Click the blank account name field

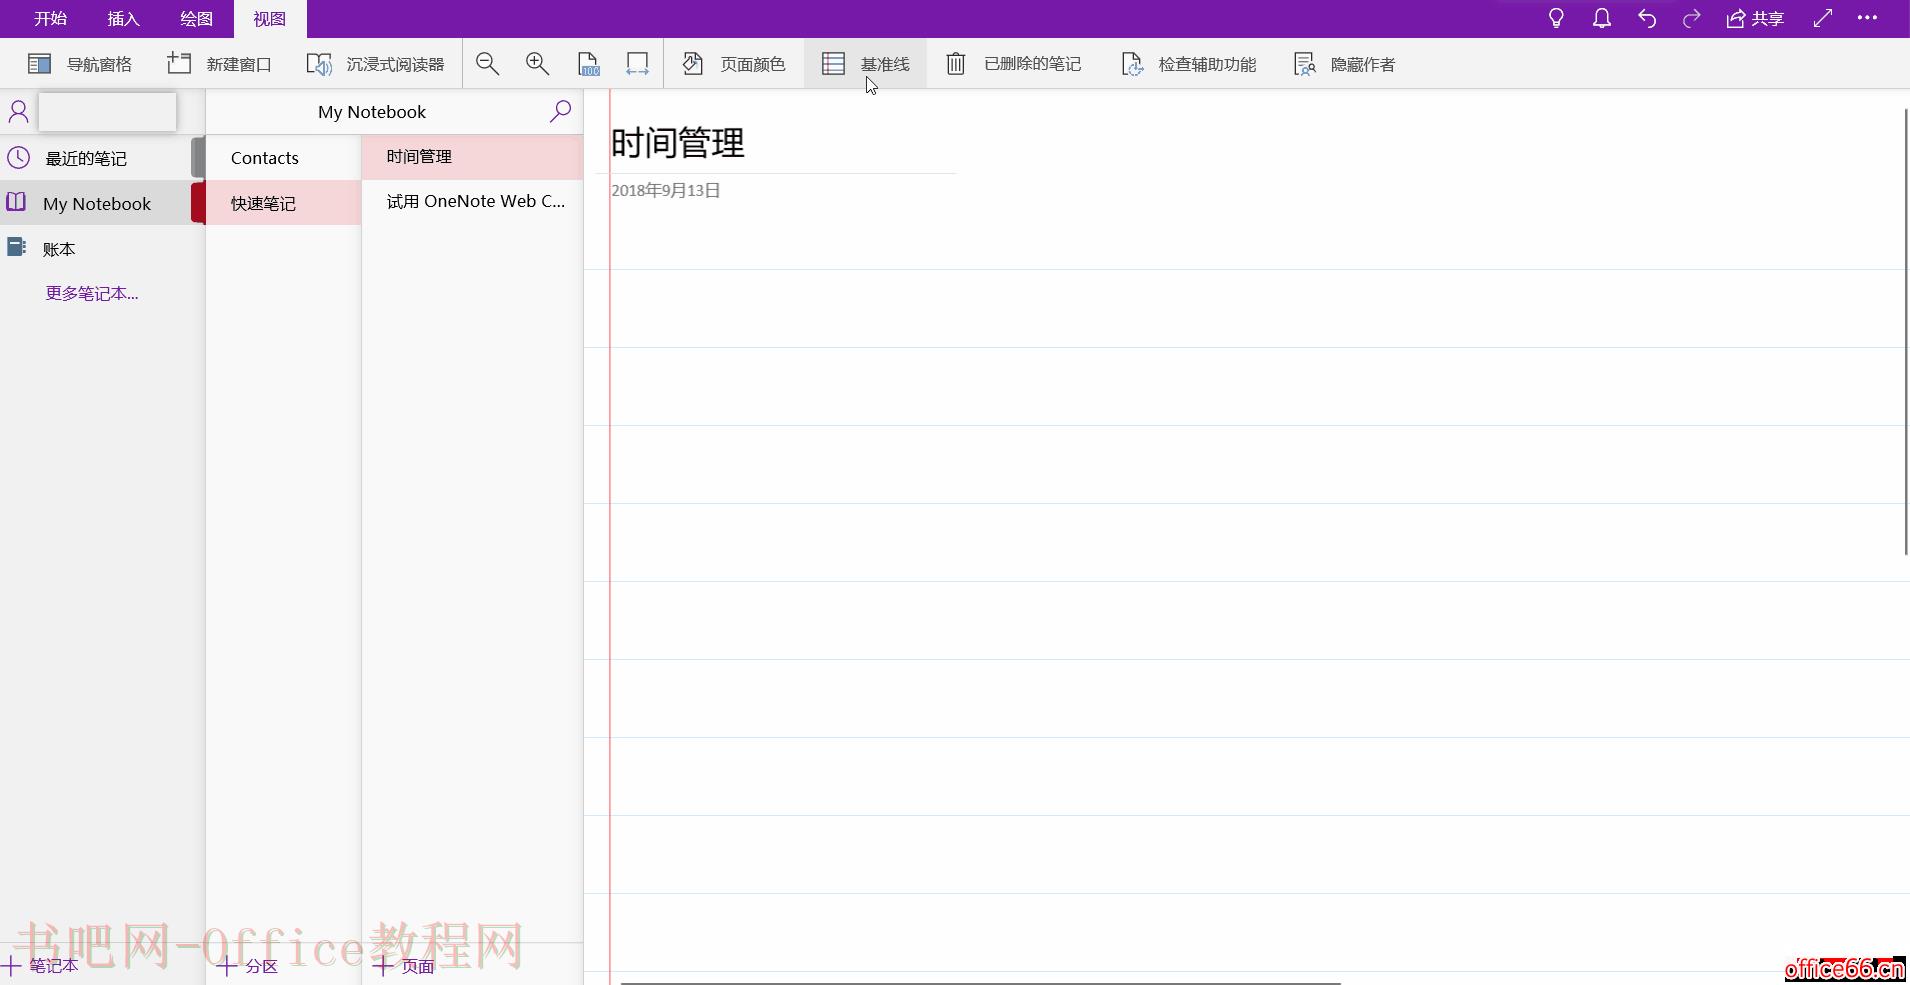107,112
